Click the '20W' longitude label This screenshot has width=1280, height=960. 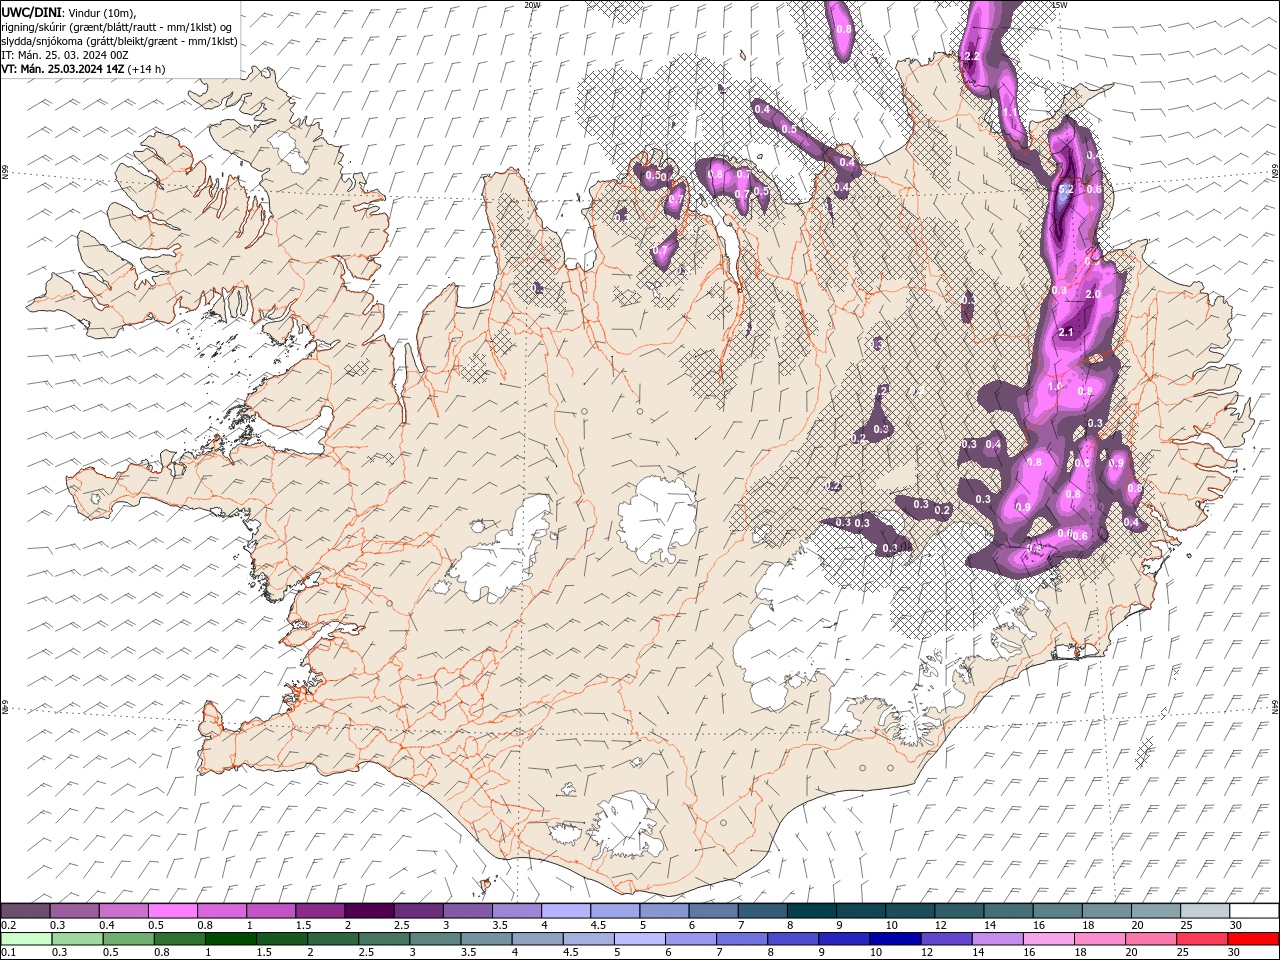pyautogui.click(x=532, y=5)
